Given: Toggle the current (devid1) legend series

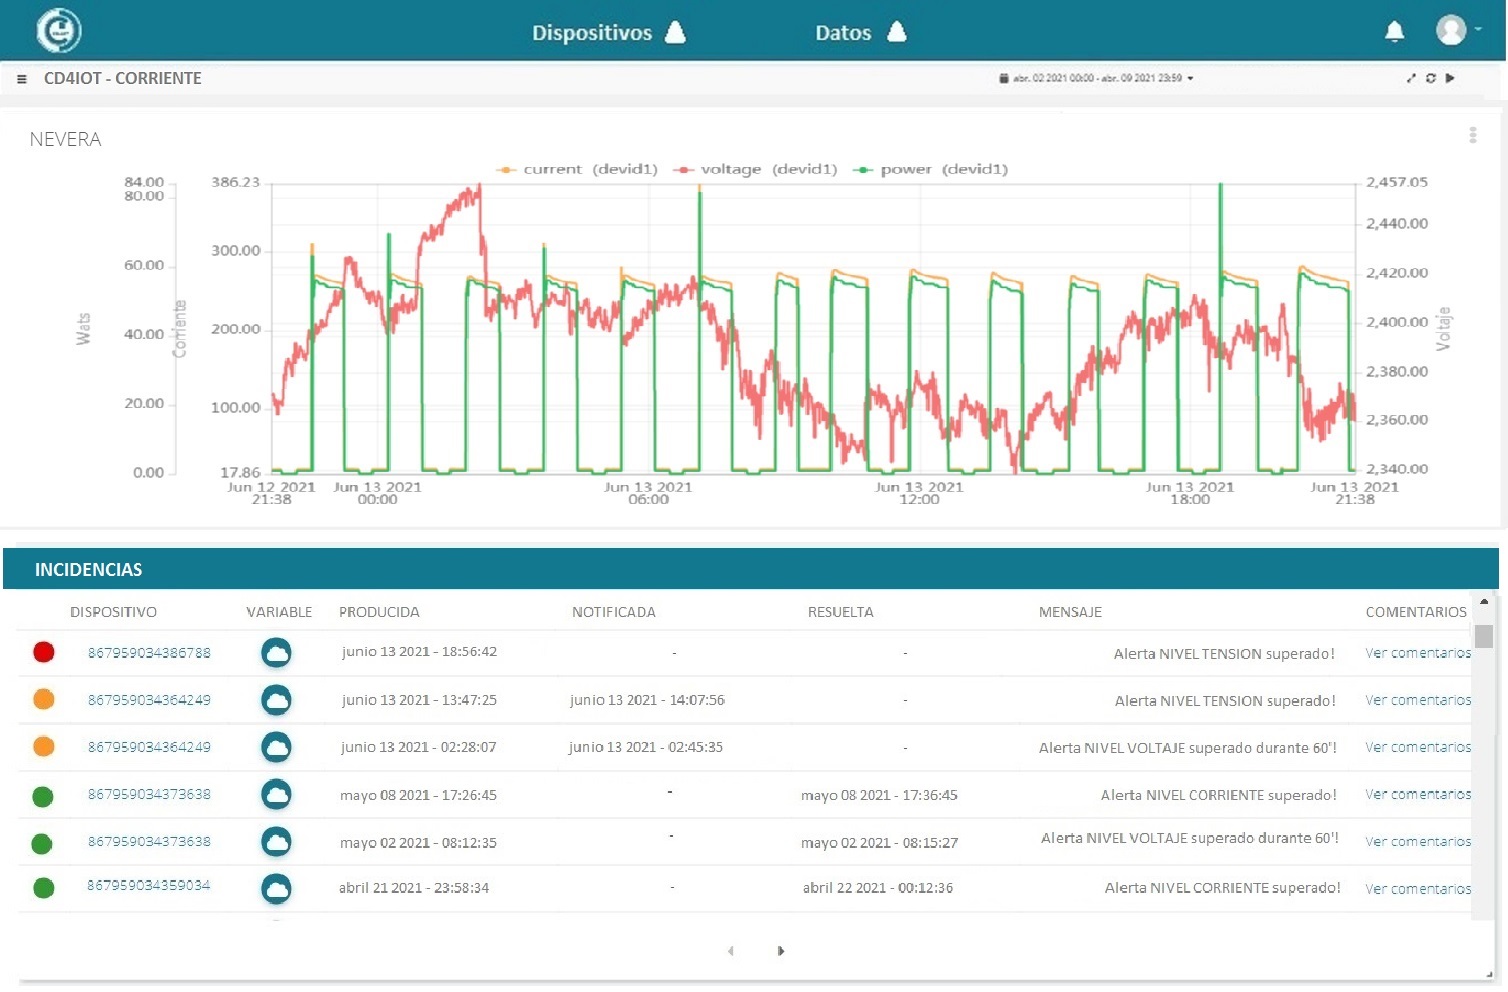Looking at the screenshot, I should pyautogui.click(x=577, y=169).
